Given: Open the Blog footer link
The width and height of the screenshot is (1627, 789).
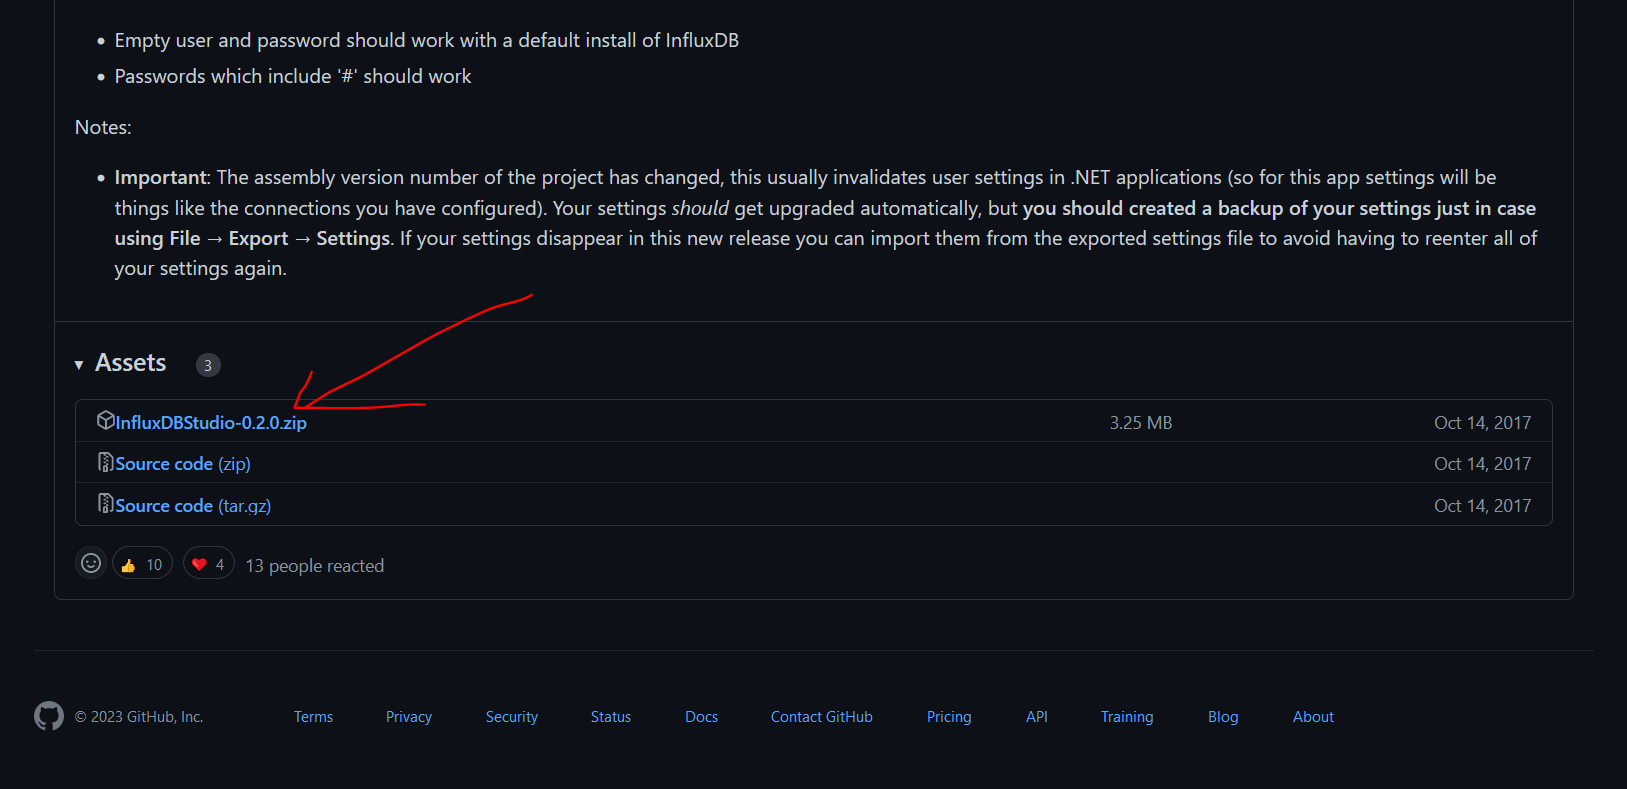Looking at the screenshot, I should point(1223,717).
